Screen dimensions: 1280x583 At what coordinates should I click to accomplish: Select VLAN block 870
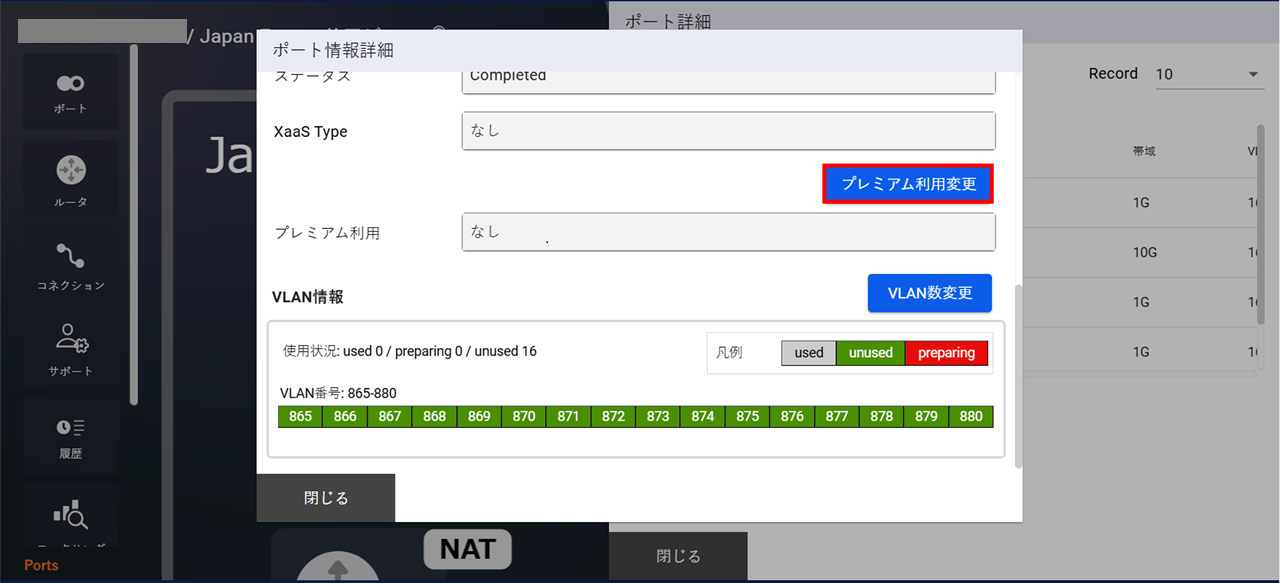[524, 416]
